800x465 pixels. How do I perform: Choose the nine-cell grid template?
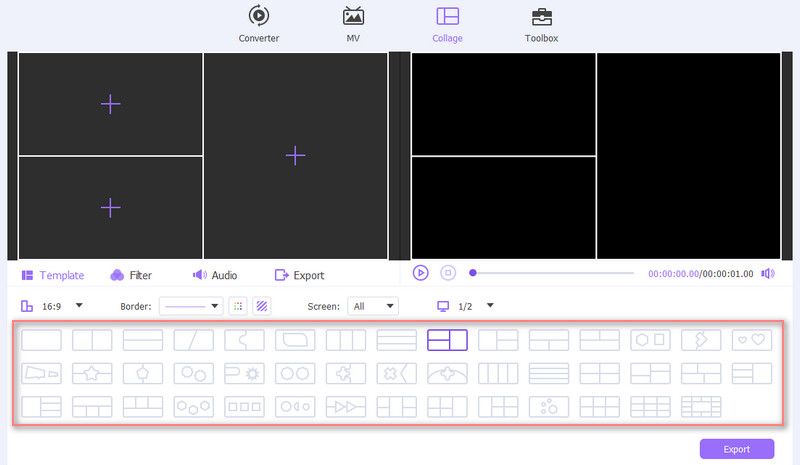pyautogui.click(x=651, y=407)
